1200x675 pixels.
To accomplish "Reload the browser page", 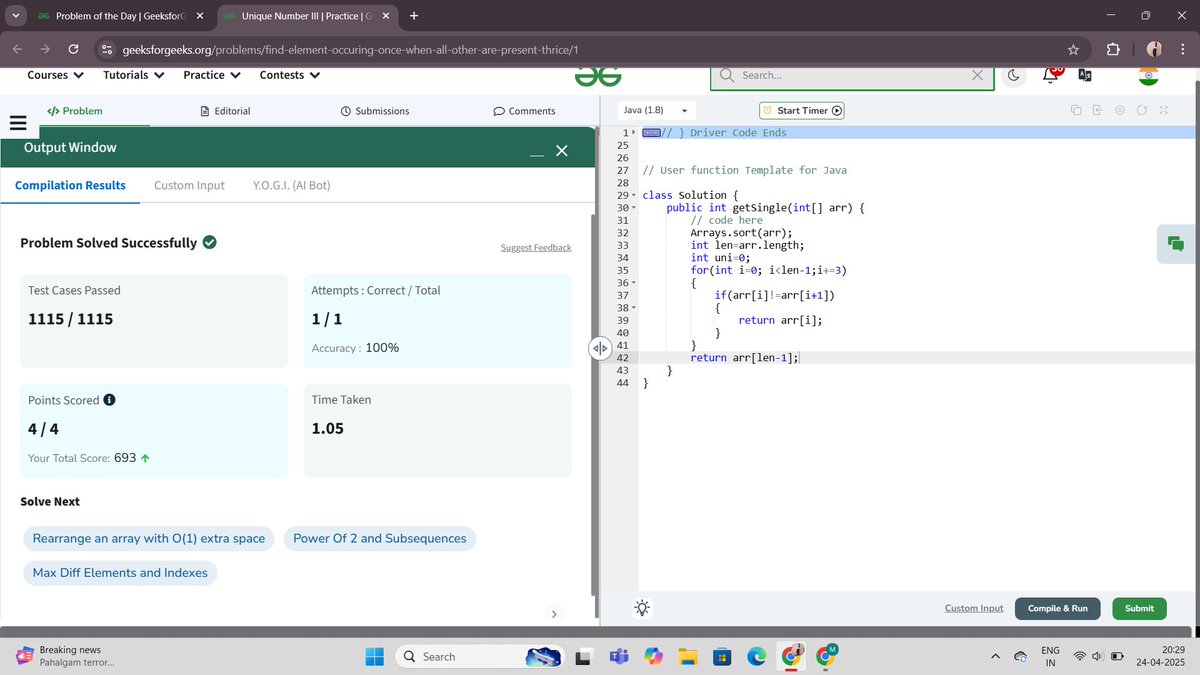I will (x=73, y=49).
